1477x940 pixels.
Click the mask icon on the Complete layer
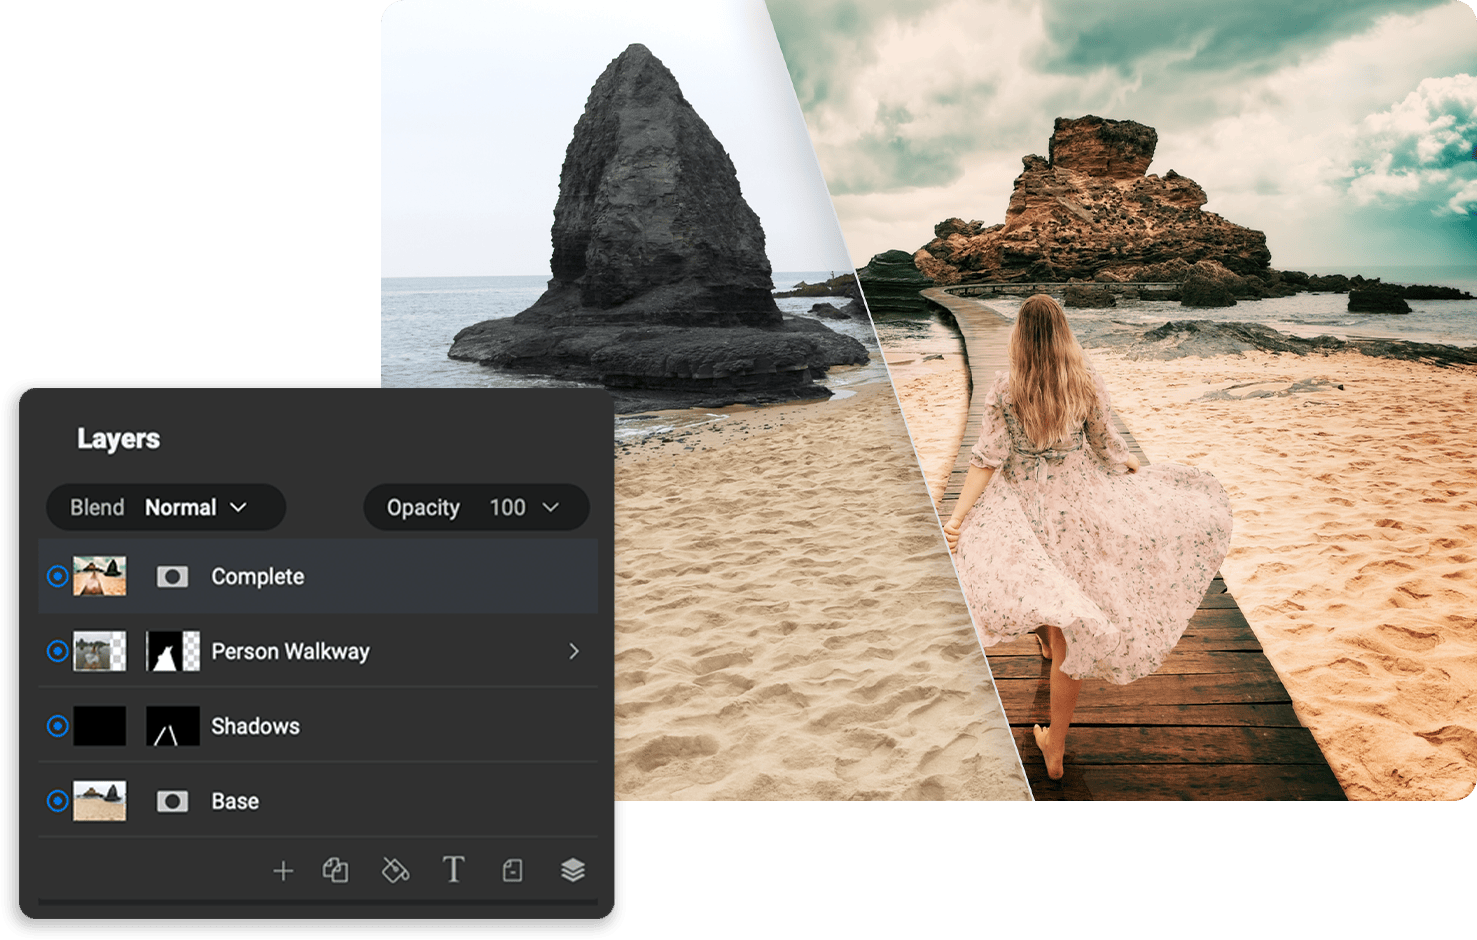point(172,576)
